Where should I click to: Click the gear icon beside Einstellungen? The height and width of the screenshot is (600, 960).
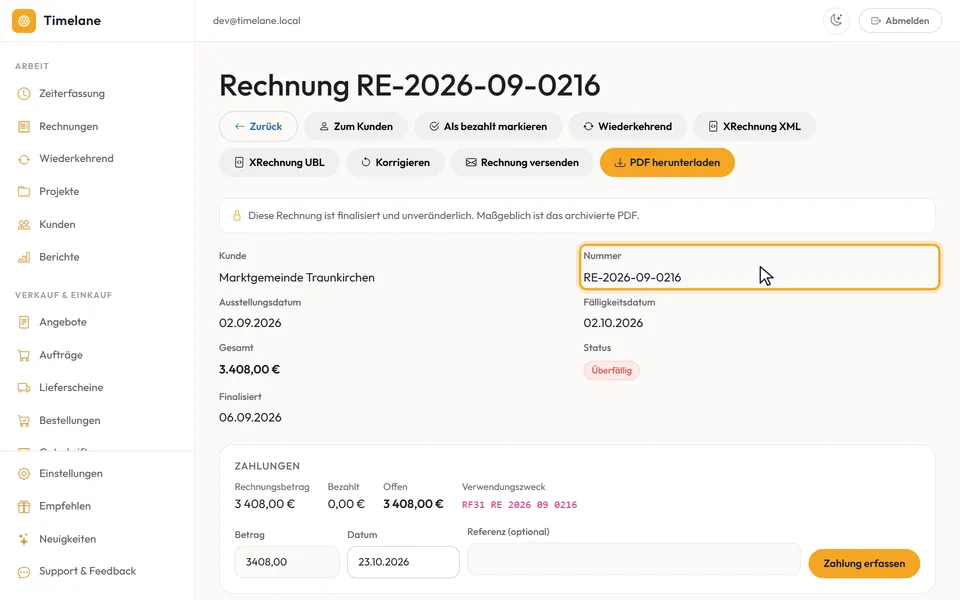tap(24, 474)
